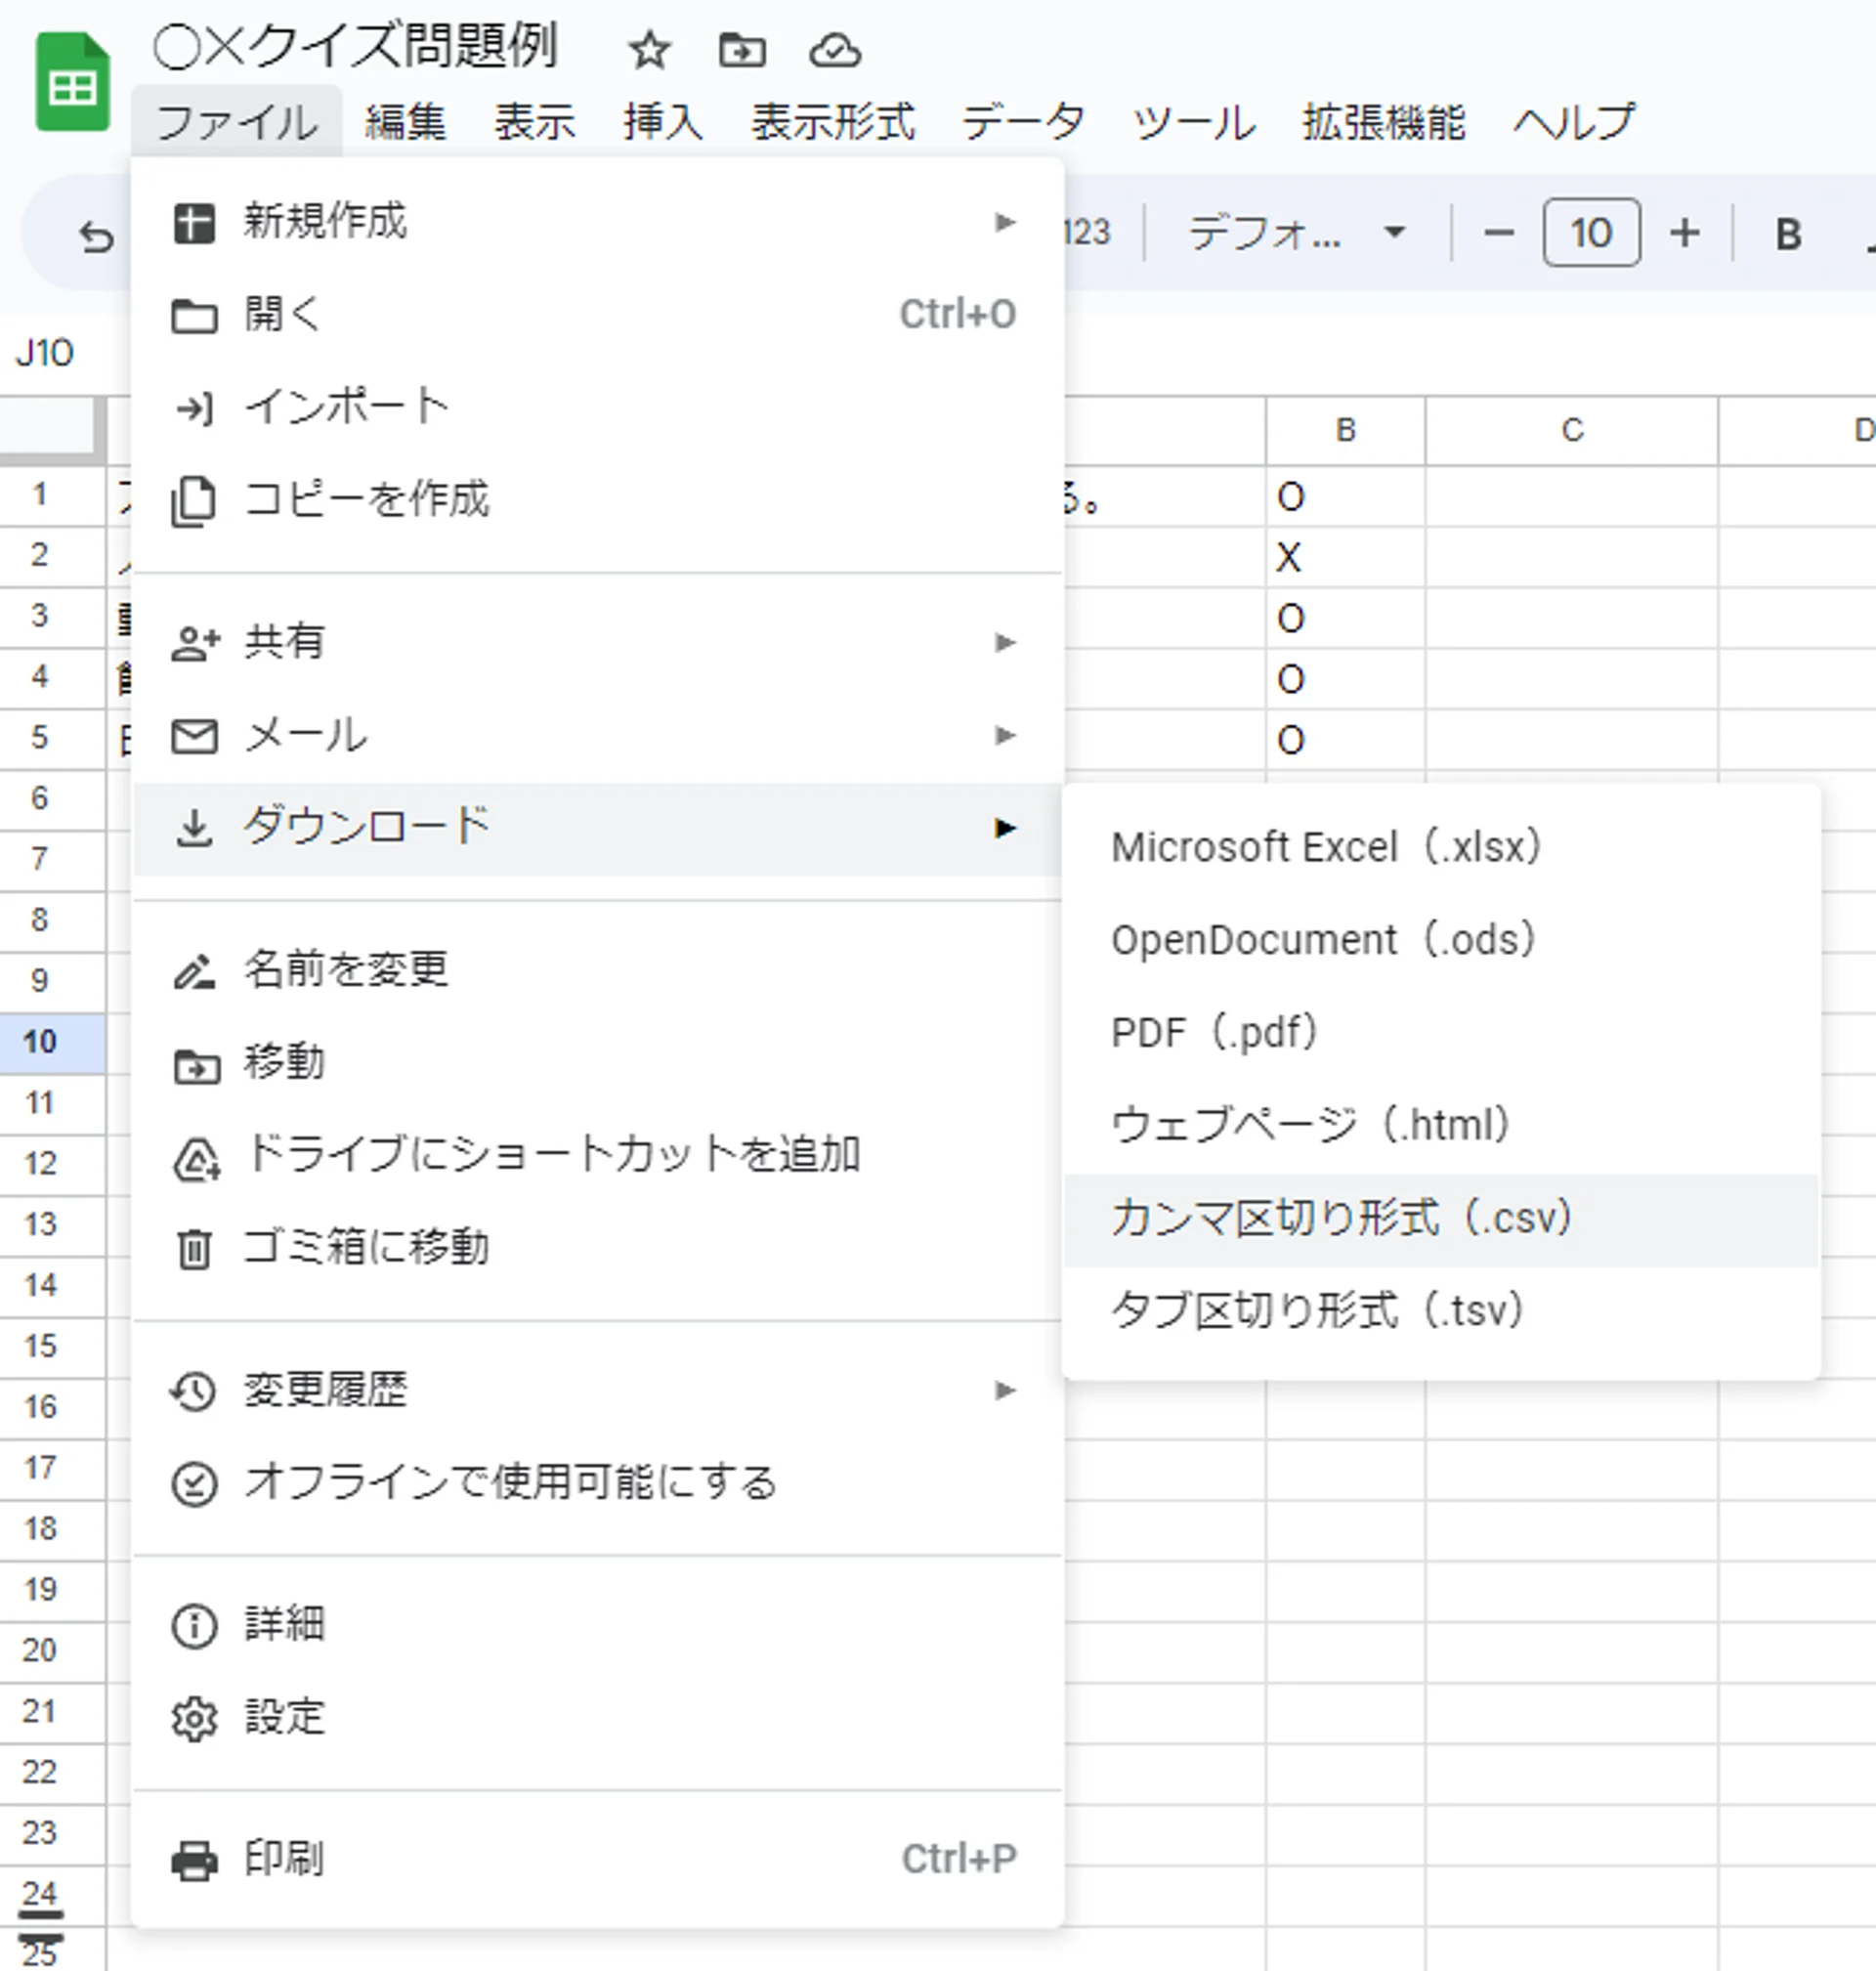
Task: Select PDF (.pdf) download option
Action: (1214, 1033)
